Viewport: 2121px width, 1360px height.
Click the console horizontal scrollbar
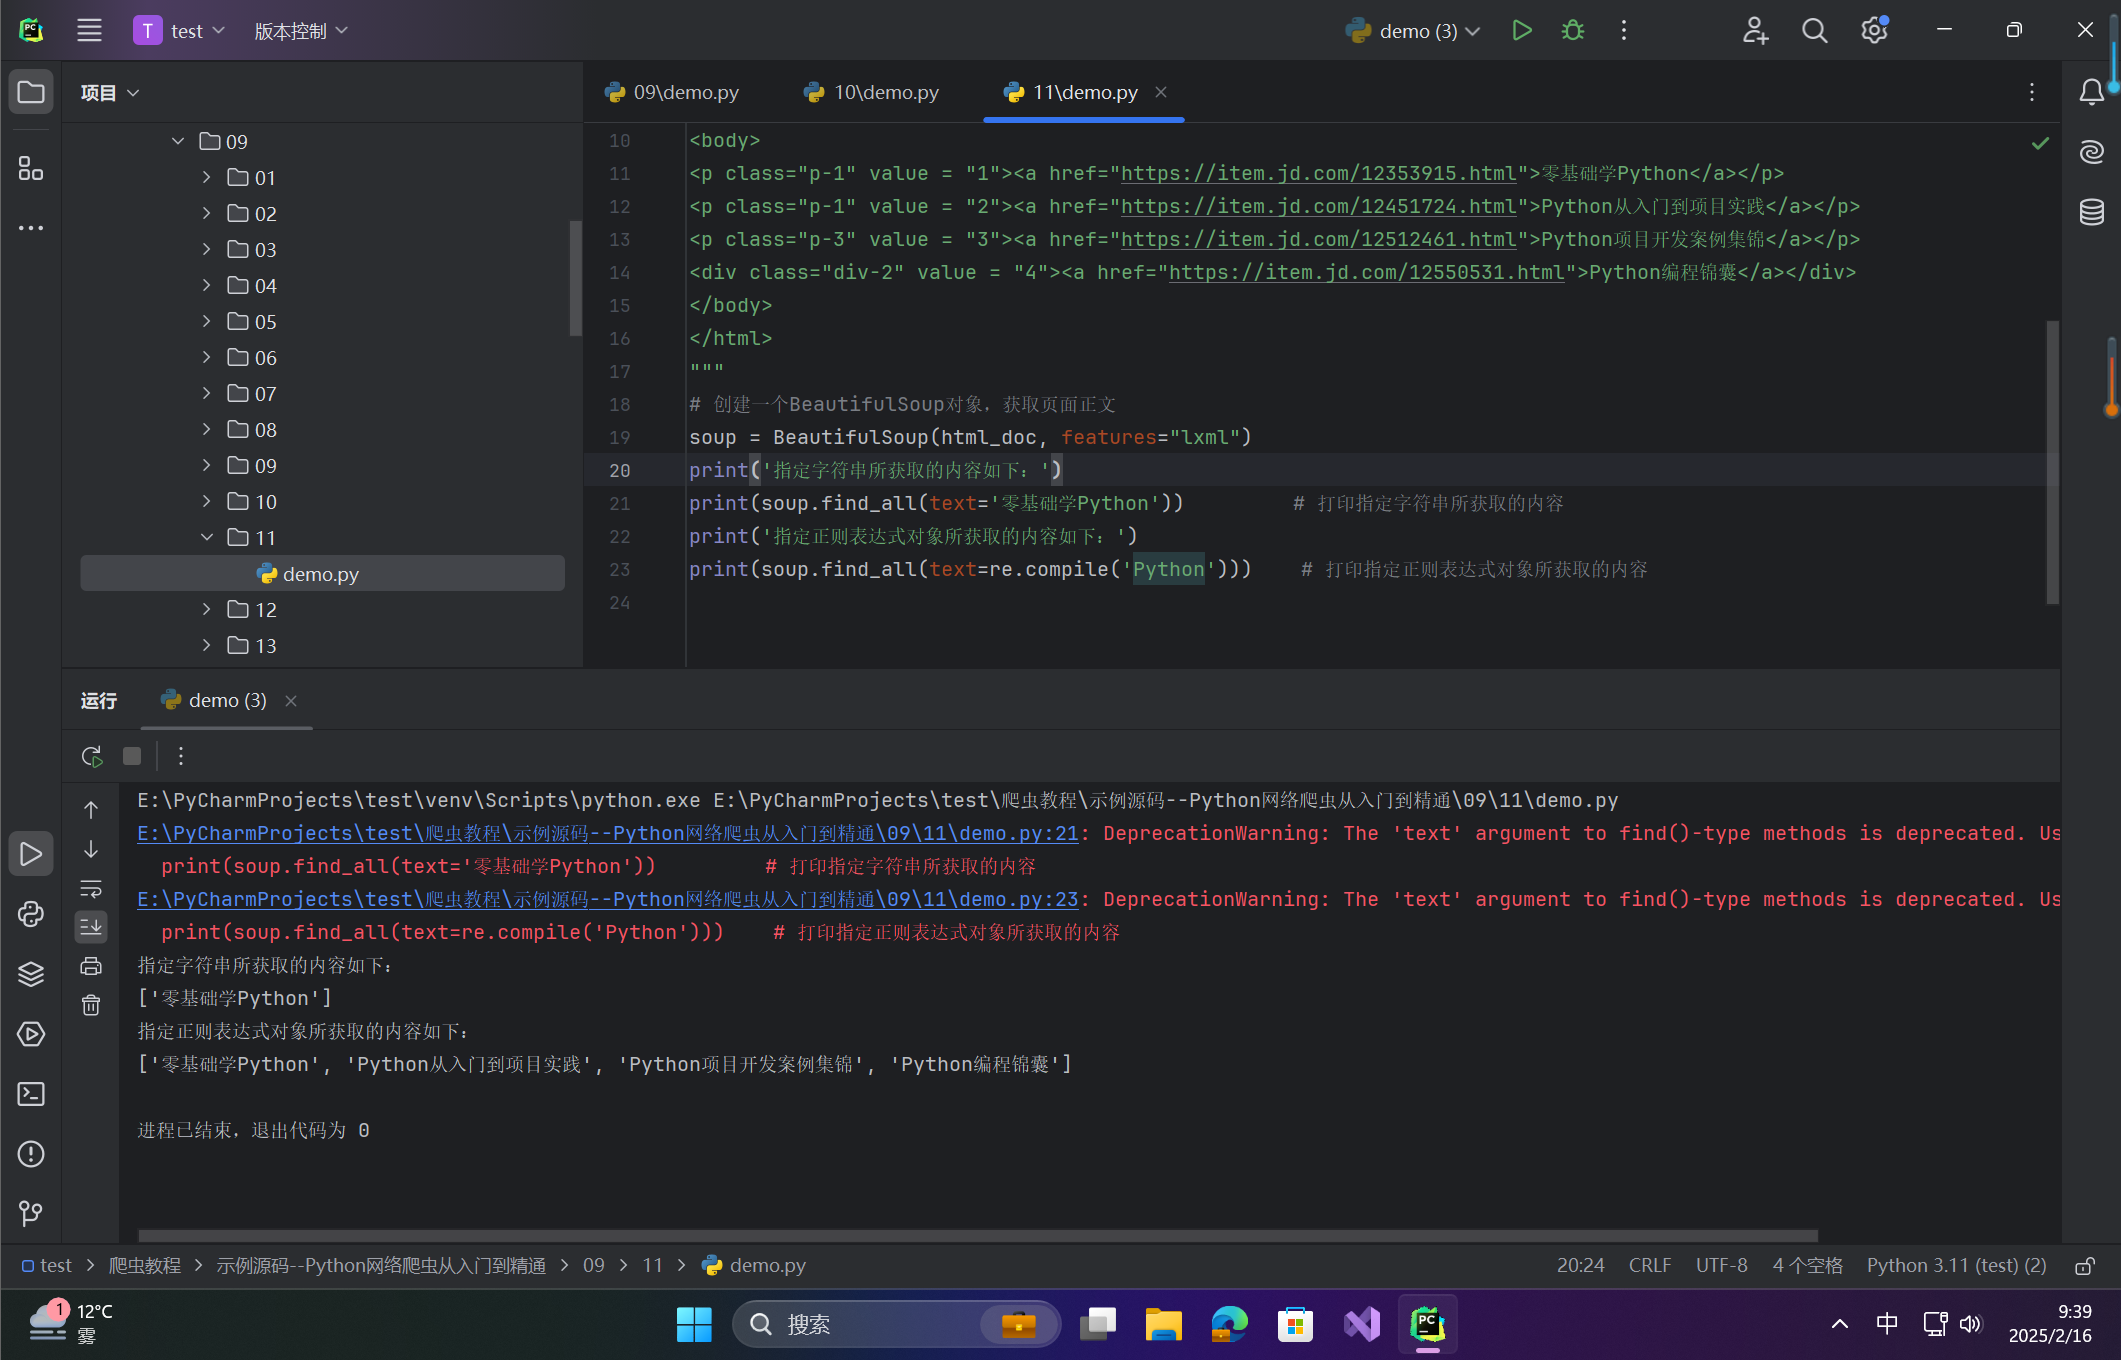(977, 1235)
